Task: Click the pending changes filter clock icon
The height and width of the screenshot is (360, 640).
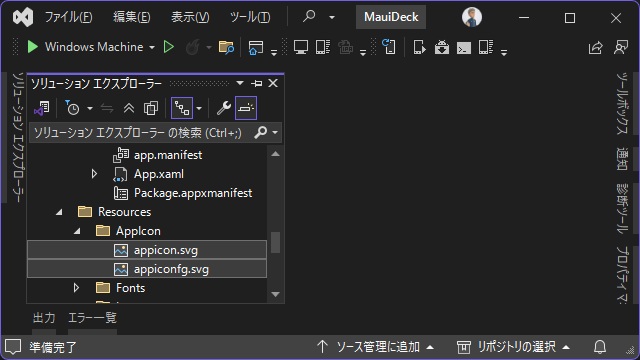Action: tap(73, 108)
